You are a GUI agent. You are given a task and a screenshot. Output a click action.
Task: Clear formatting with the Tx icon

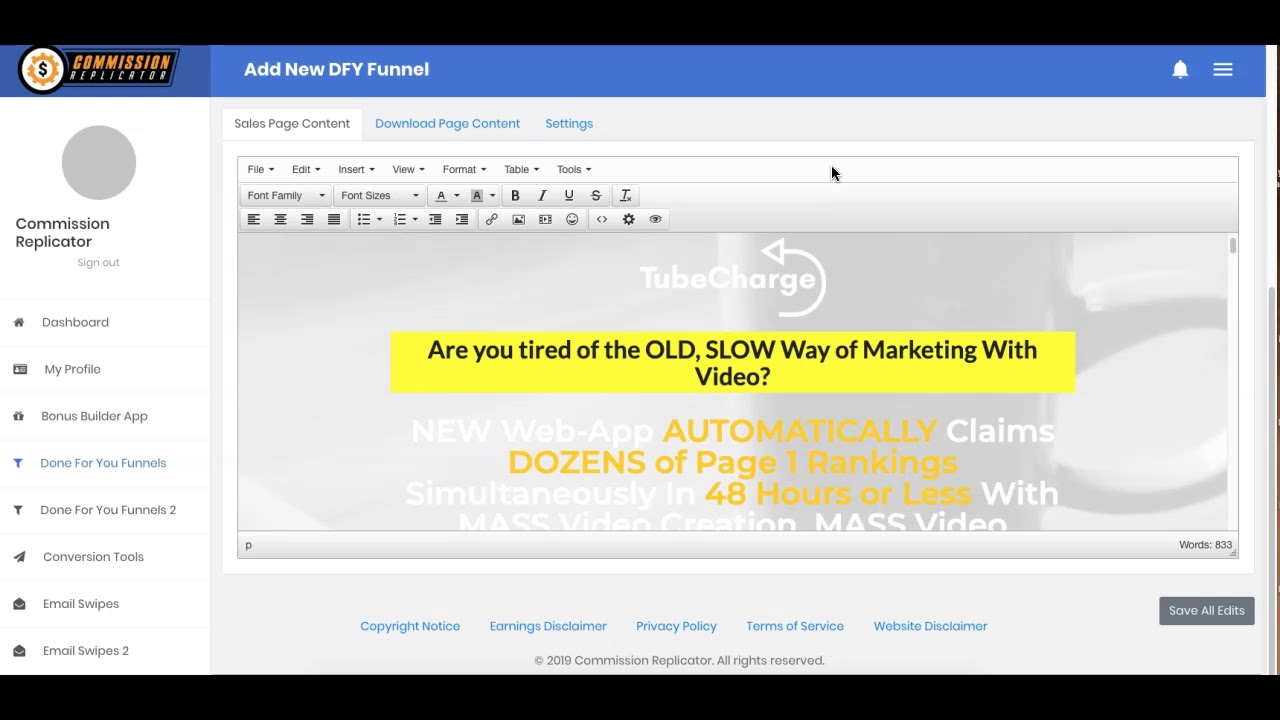(626, 196)
